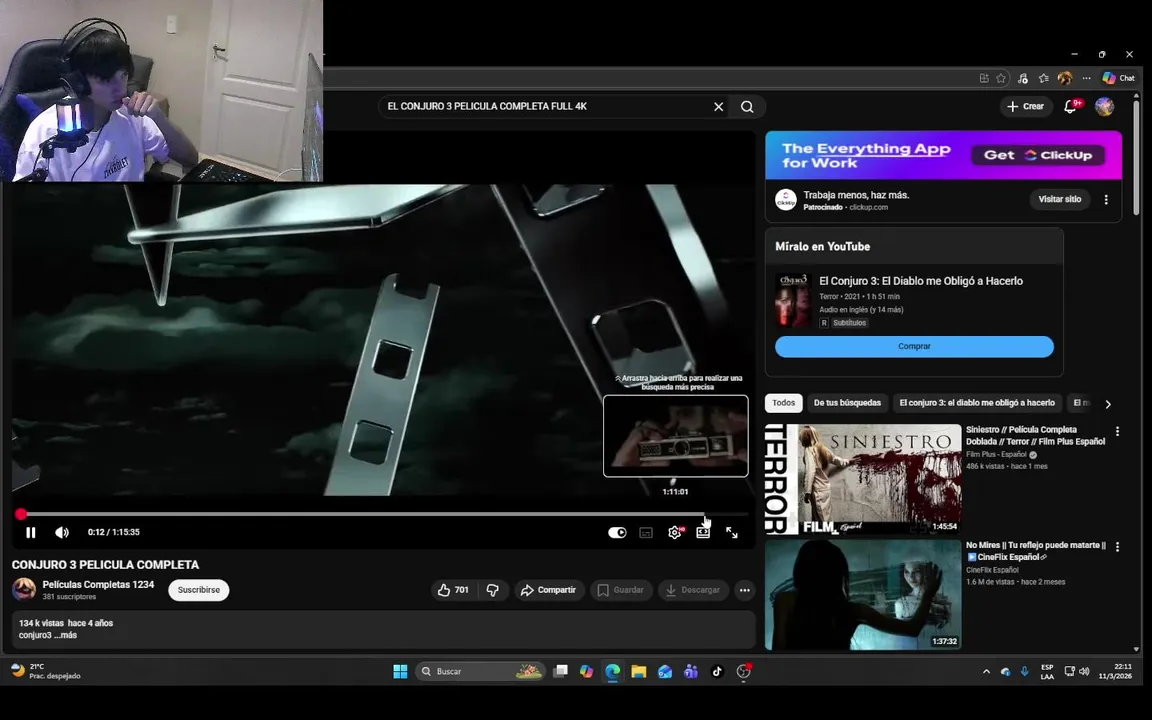
Task: Switch to theater mode in the player
Action: click(x=703, y=533)
